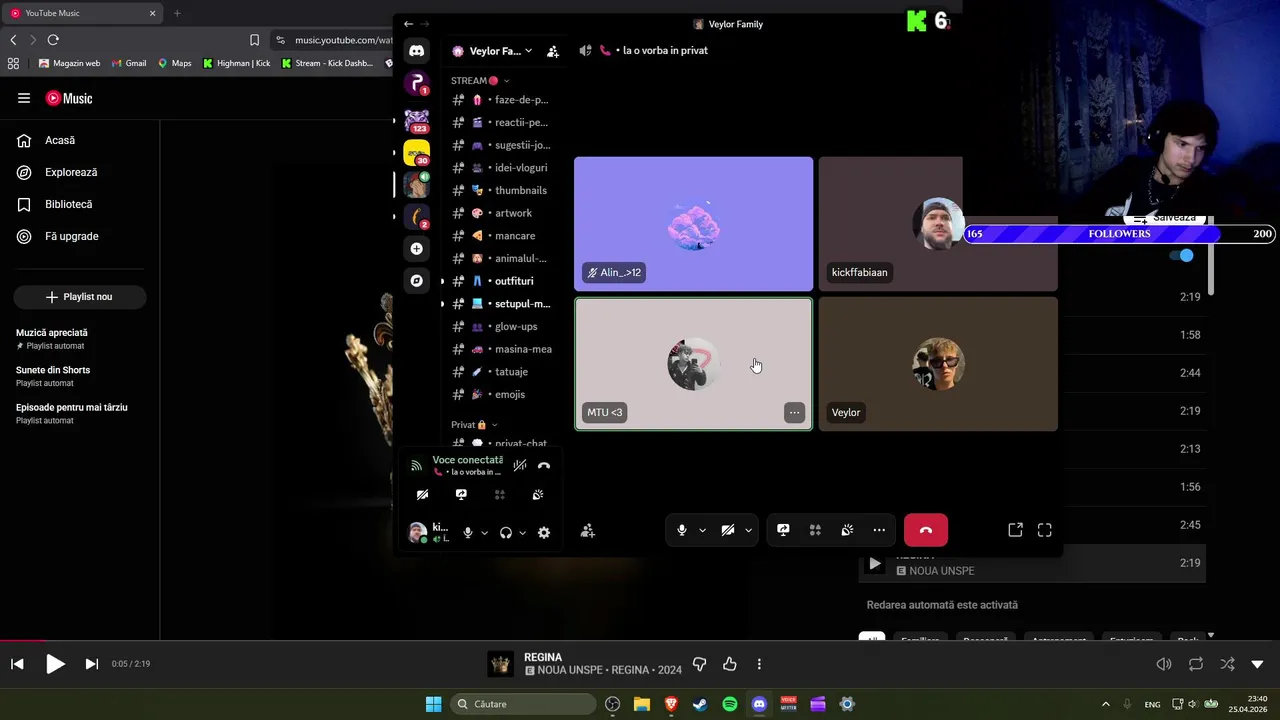The image size is (1280, 720).
Task: Like the song REGINA
Action: tap(730, 664)
